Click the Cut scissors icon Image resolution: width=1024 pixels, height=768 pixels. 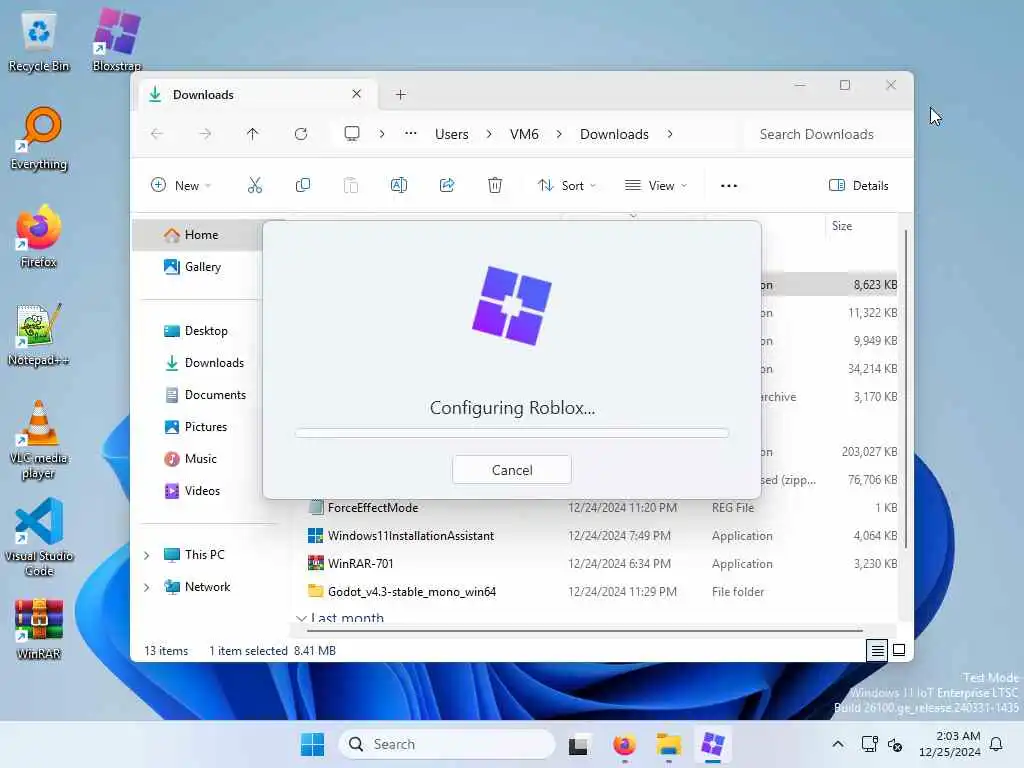coord(255,185)
